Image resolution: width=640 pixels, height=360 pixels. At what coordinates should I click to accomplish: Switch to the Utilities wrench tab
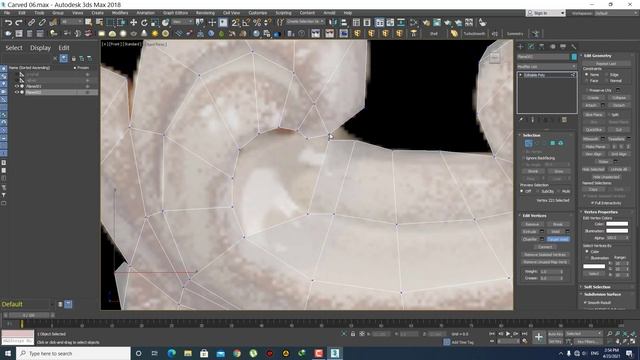(573, 47)
